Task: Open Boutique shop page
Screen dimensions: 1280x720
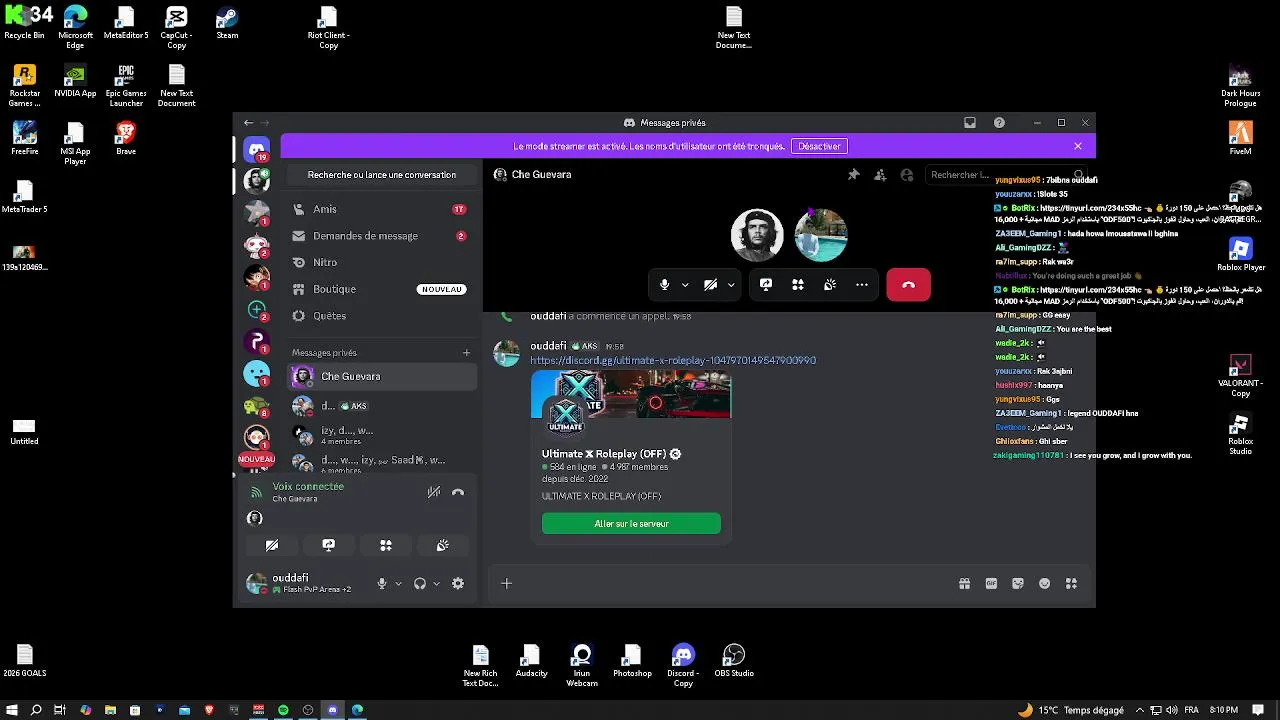Action: tap(381, 289)
